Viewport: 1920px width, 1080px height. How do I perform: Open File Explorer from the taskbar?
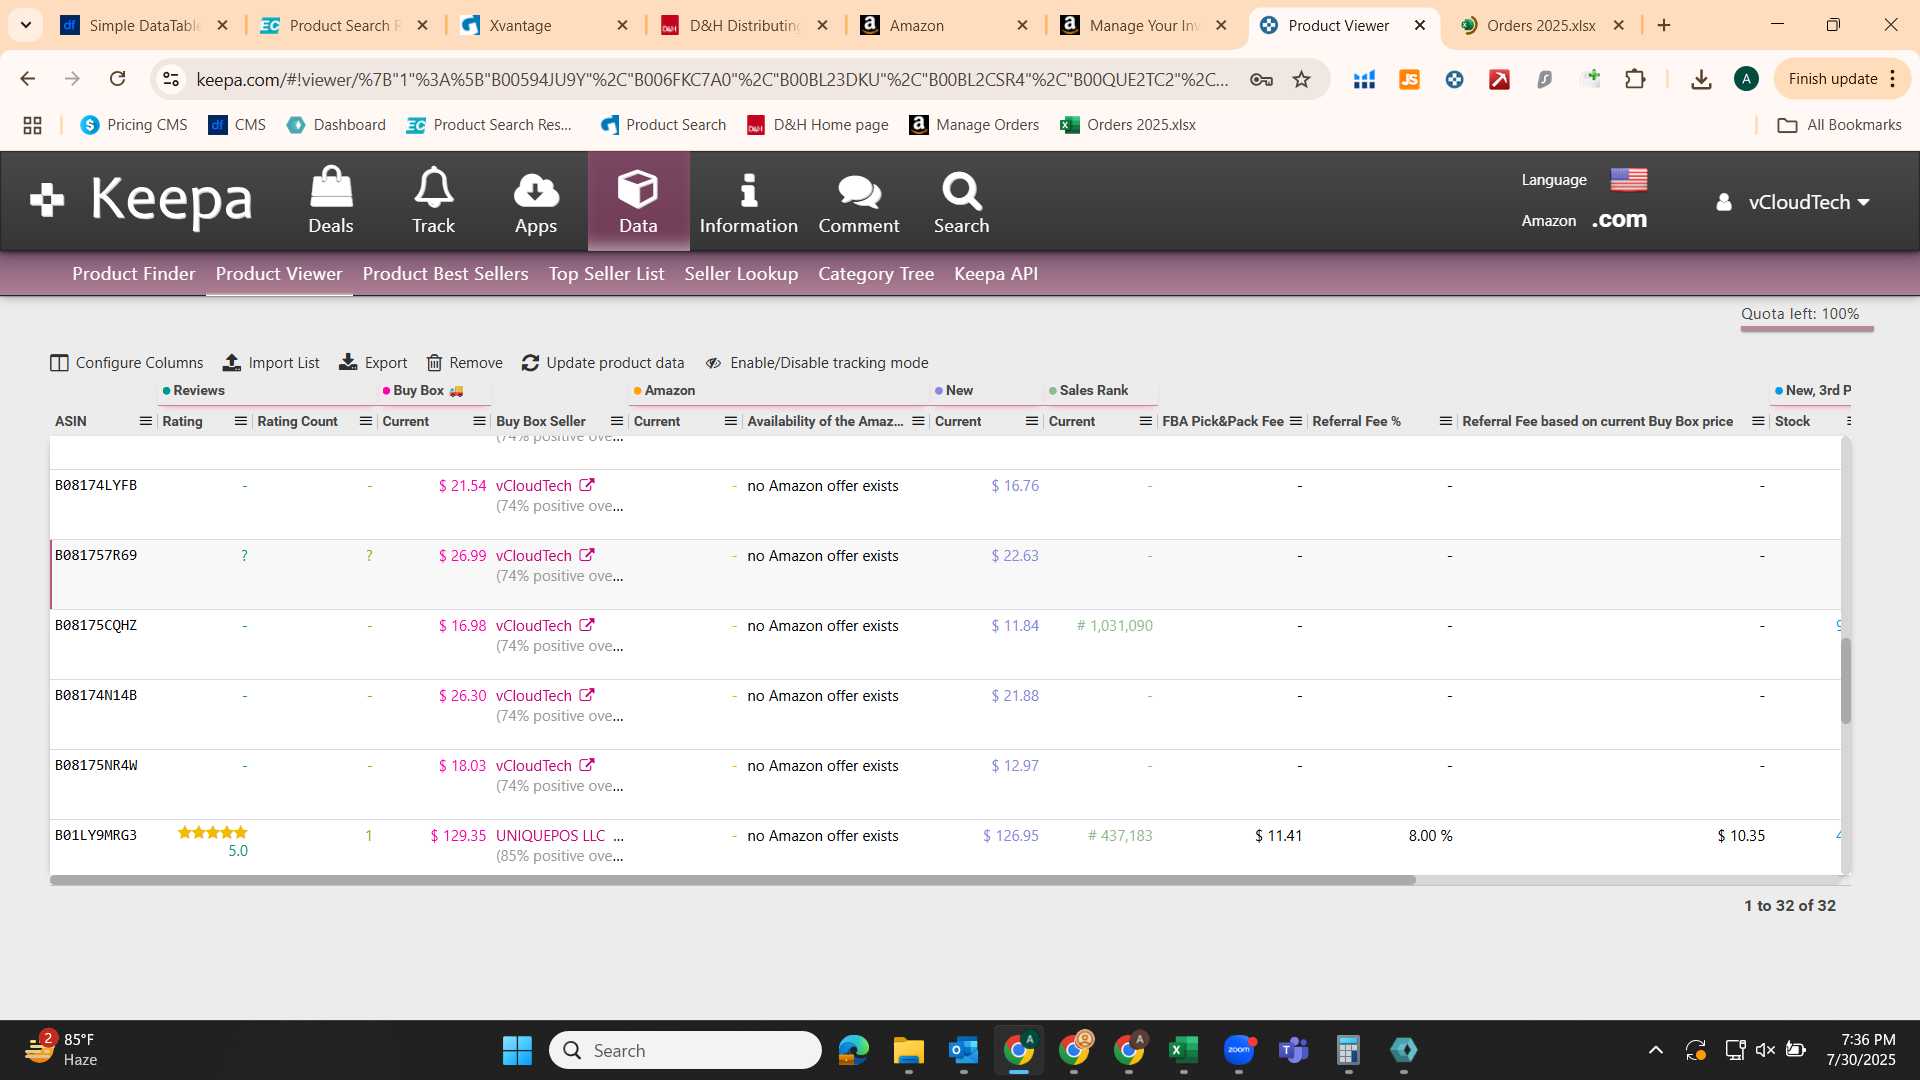tap(908, 1050)
